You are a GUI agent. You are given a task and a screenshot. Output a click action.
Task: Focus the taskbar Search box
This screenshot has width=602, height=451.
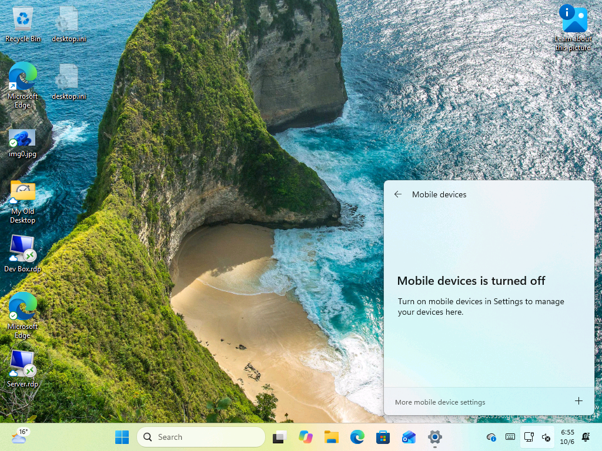point(201,437)
